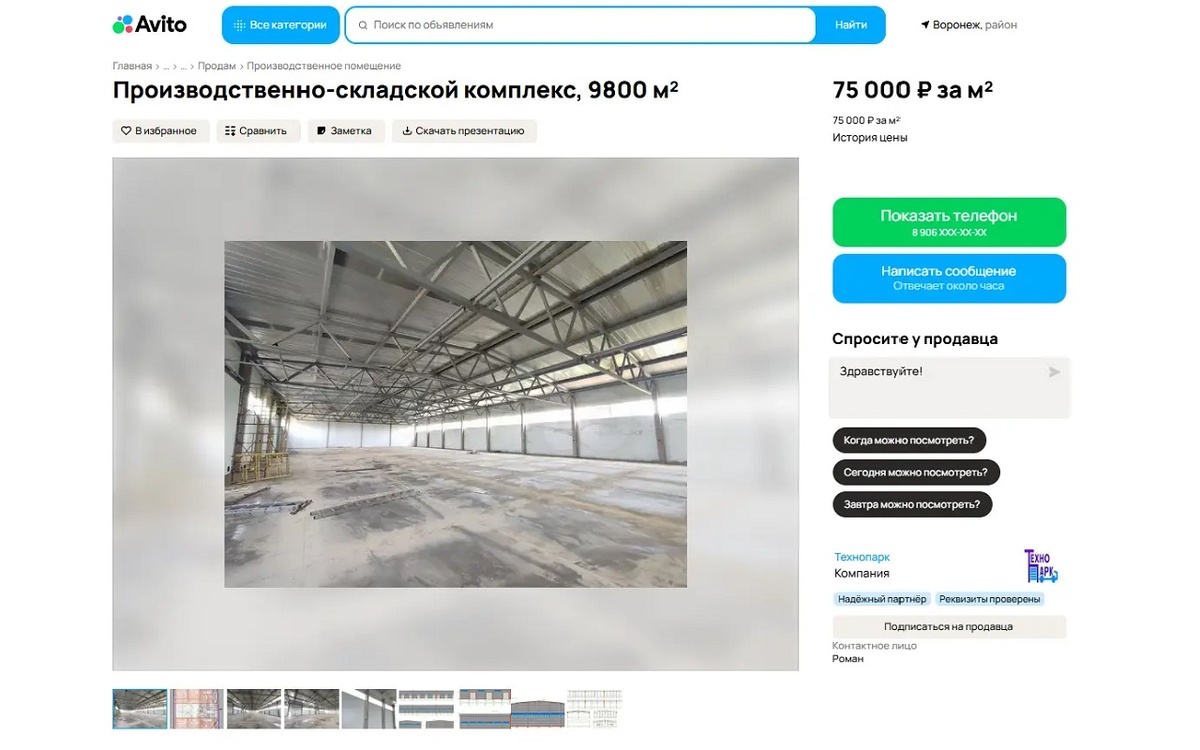The width and height of the screenshot is (1200, 750).
Task: Click the Найти search button
Action: click(851, 25)
